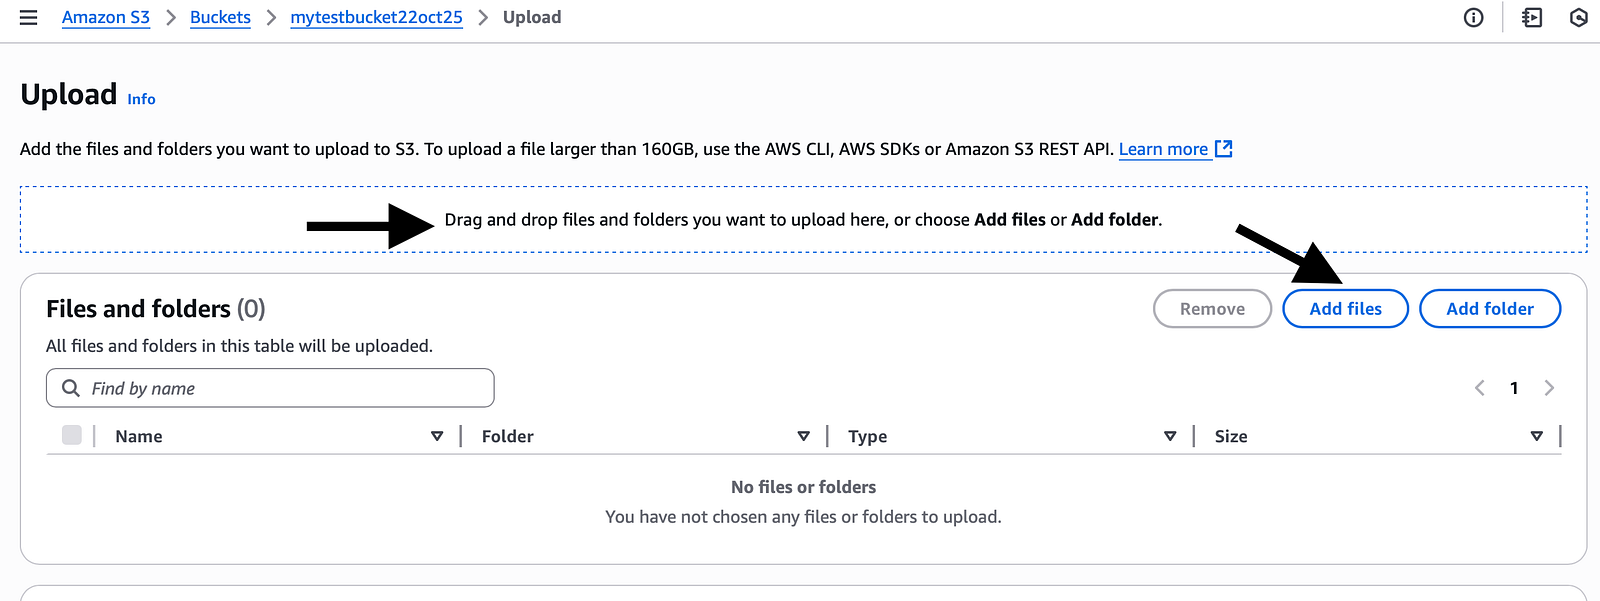Click the hexagon settings icon at top right
The width and height of the screenshot is (1600, 601).
1579,18
